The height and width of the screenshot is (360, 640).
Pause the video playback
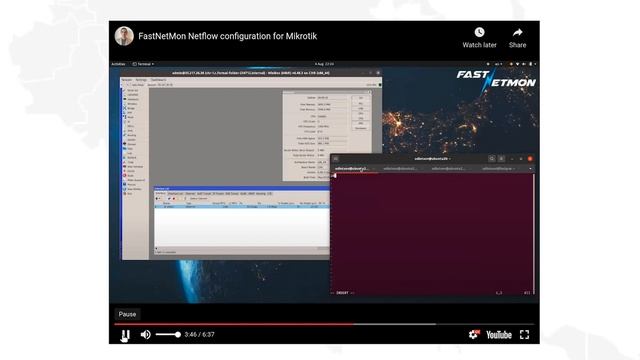[x=125, y=335]
